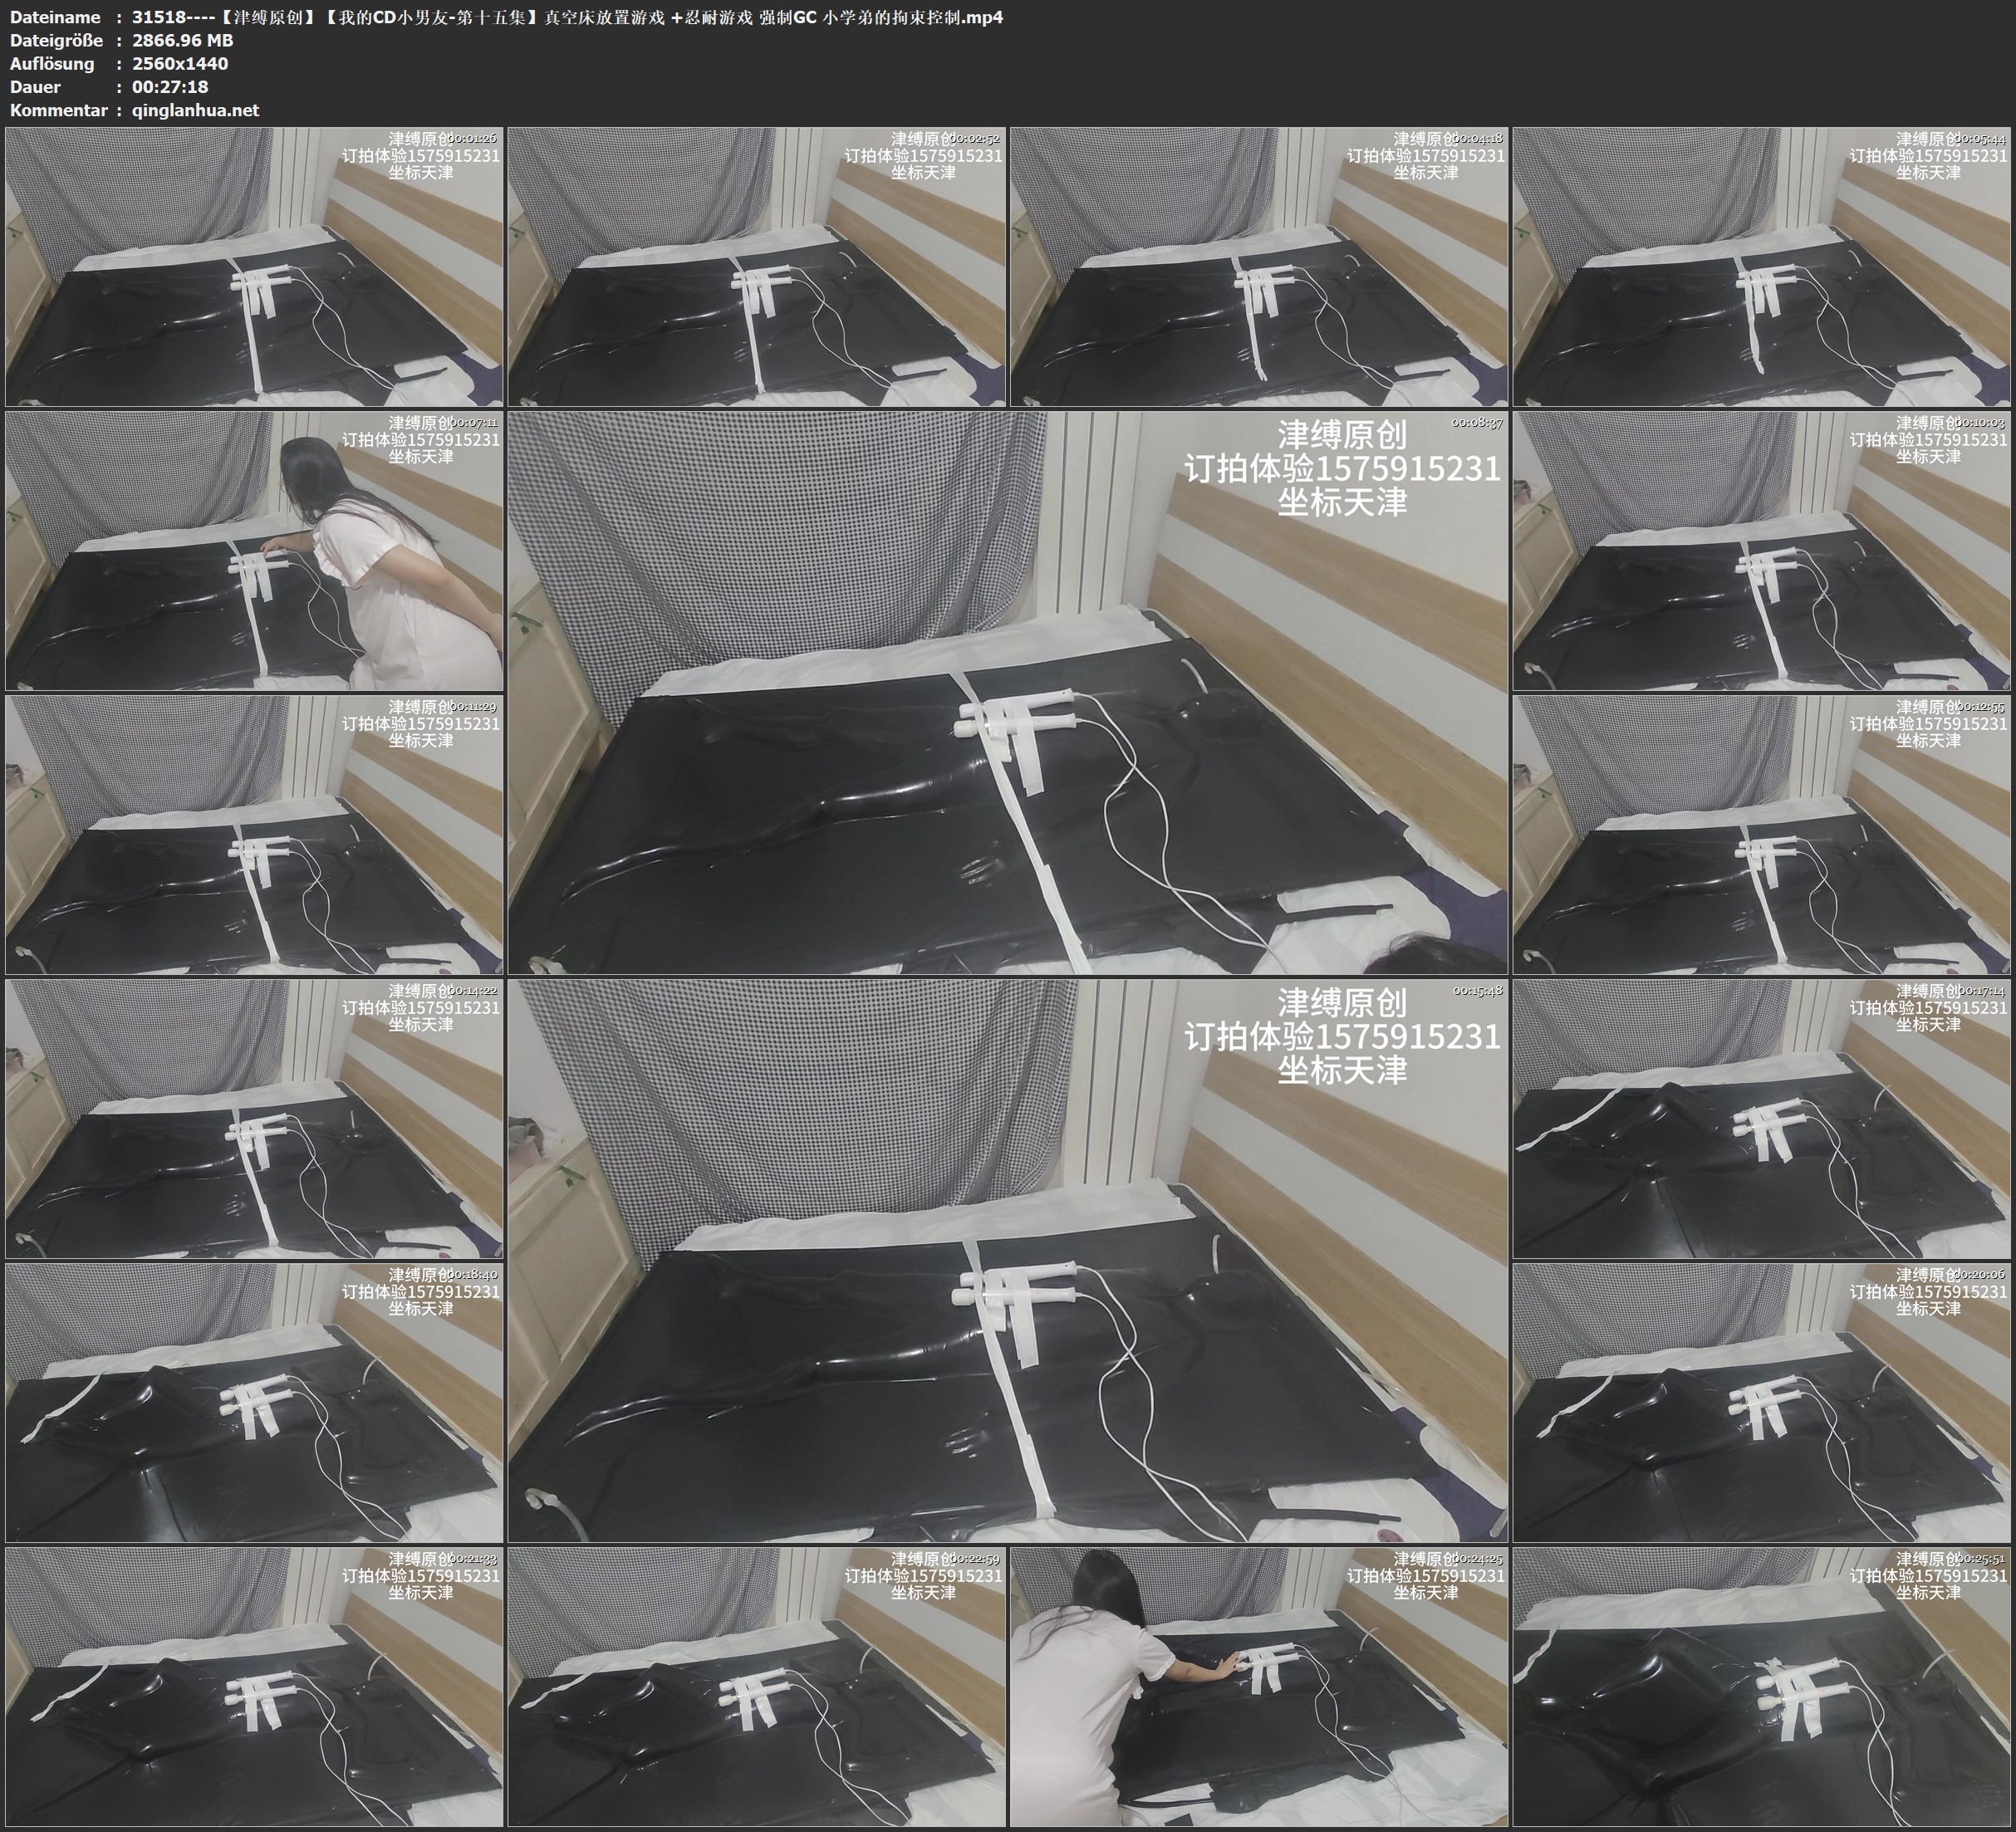Viewport: 2016px width, 1832px height.
Task: Click the thumbnail timestamped 00:01:26
Action: (254, 266)
